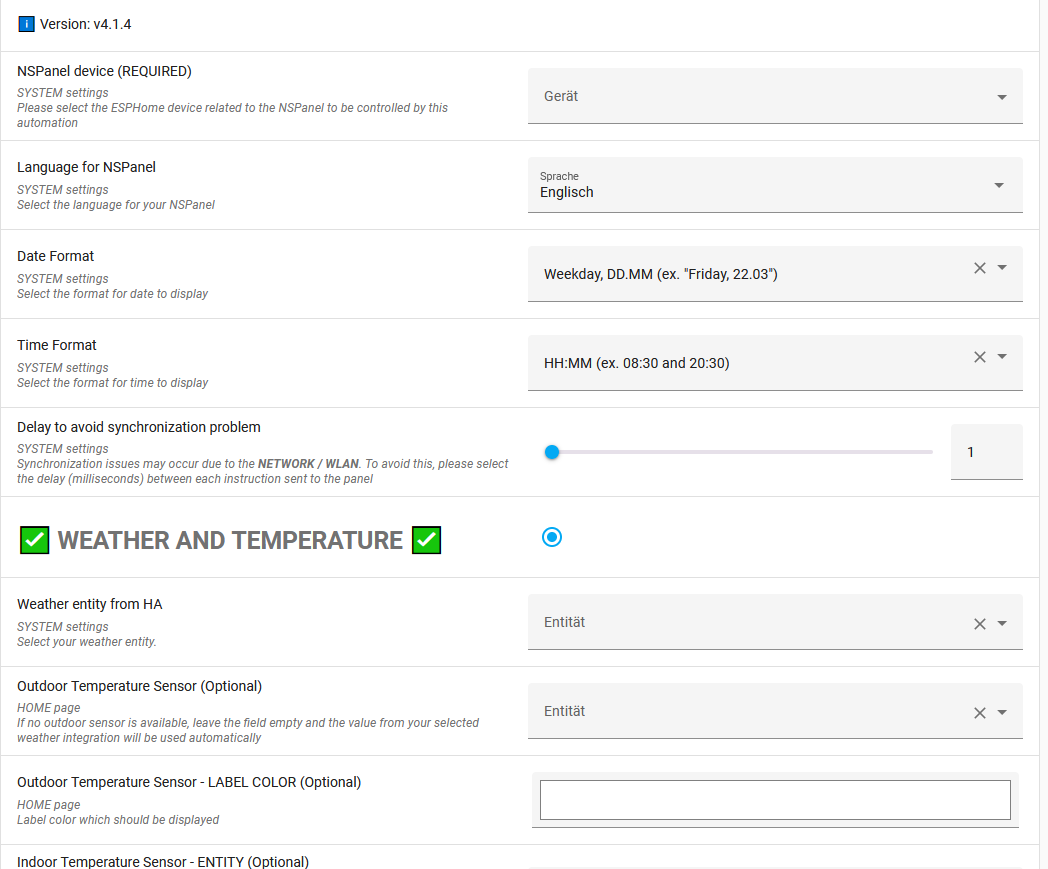
Task: Click the synchronization delay slider handle
Action: (551, 452)
